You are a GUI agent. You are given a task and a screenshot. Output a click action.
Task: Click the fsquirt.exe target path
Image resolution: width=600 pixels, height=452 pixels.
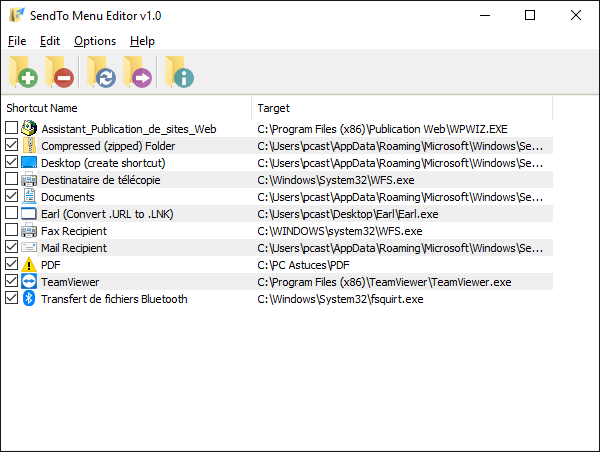click(340, 299)
